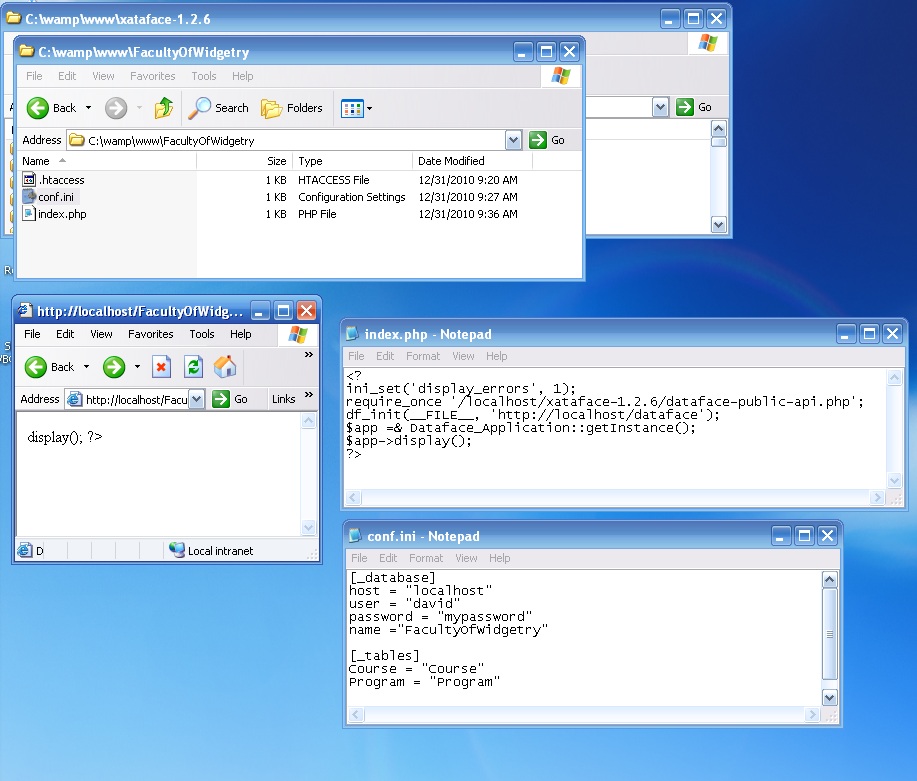Click the red Stop icon in browser
The image size is (917, 781).
click(161, 367)
